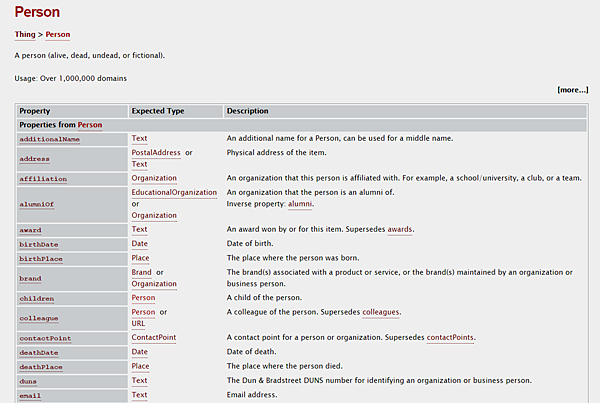Open the additionalName property link
The width and height of the screenshot is (600, 403).
[x=50, y=139]
